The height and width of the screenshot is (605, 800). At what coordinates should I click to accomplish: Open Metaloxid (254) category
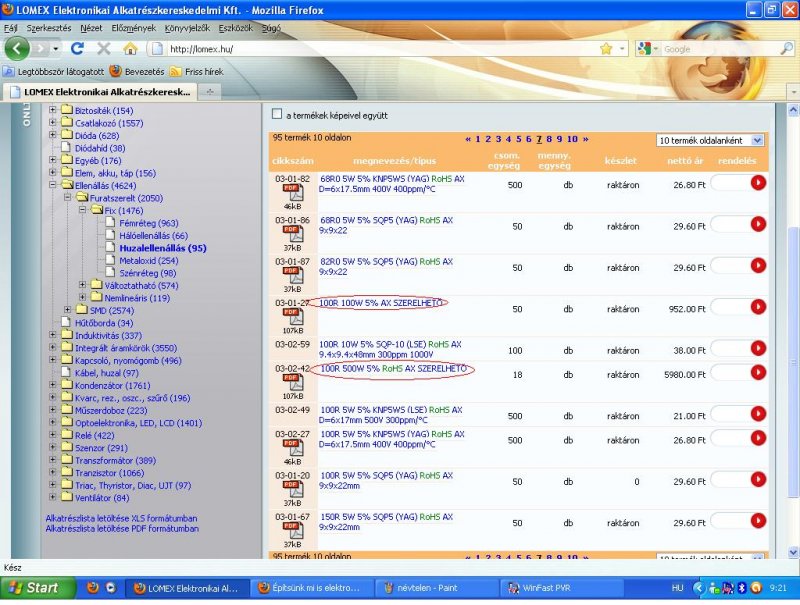149,261
